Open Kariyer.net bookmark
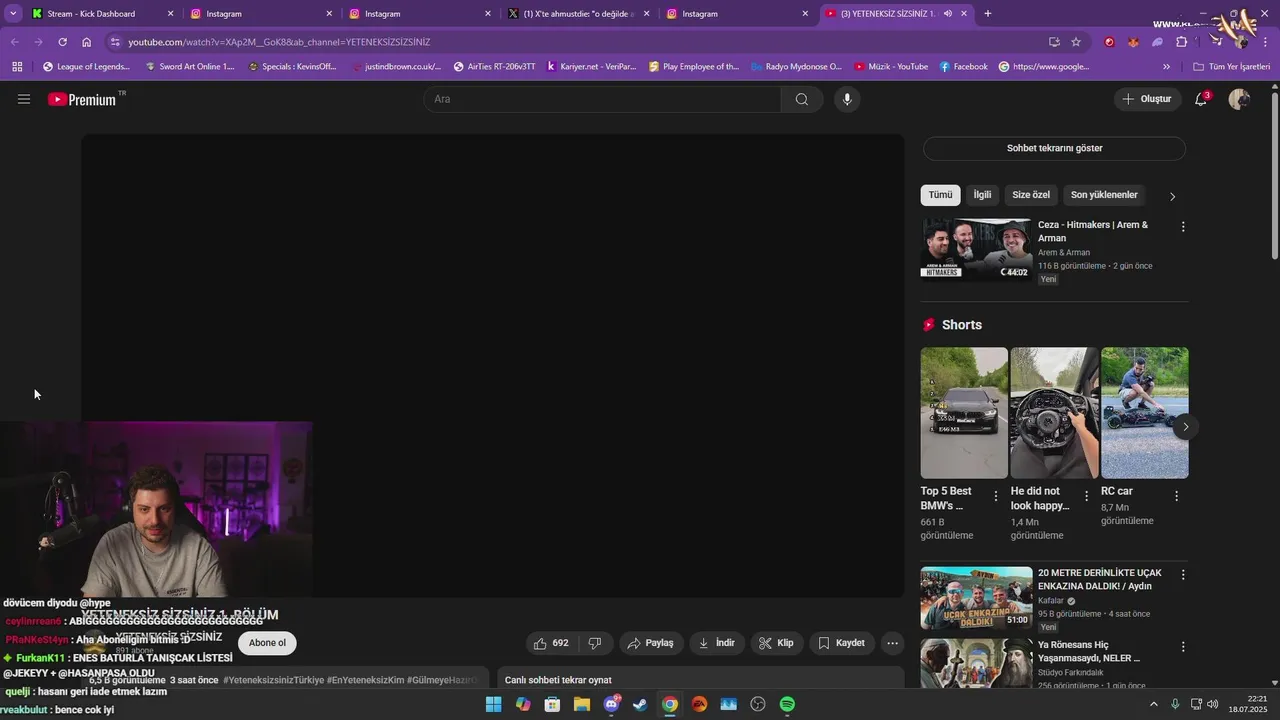This screenshot has height=720, width=1280. [x=591, y=67]
